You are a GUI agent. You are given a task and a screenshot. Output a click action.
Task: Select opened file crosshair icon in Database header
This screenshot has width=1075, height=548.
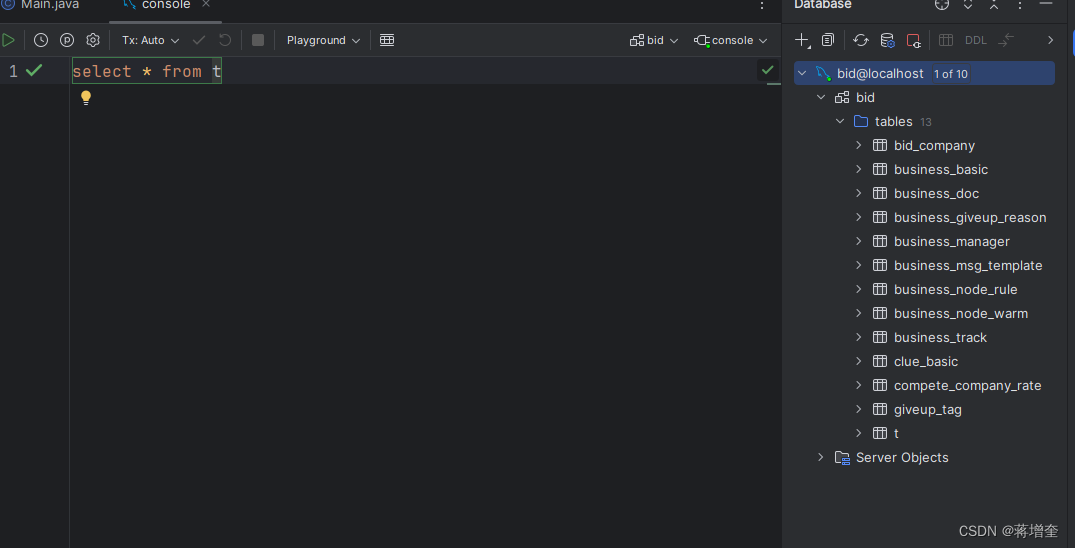click(x=942, y=4)
